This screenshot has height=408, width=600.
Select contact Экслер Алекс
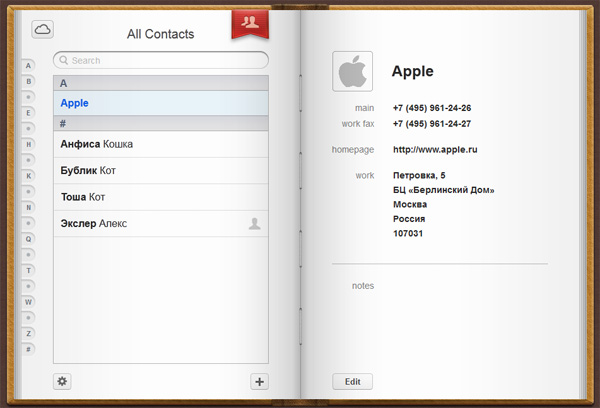150,223
